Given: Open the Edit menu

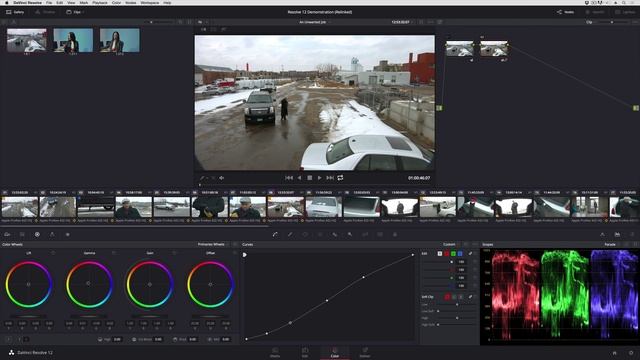Looking at the screenshot, I should pyautogui.click(x=60, y=2).
